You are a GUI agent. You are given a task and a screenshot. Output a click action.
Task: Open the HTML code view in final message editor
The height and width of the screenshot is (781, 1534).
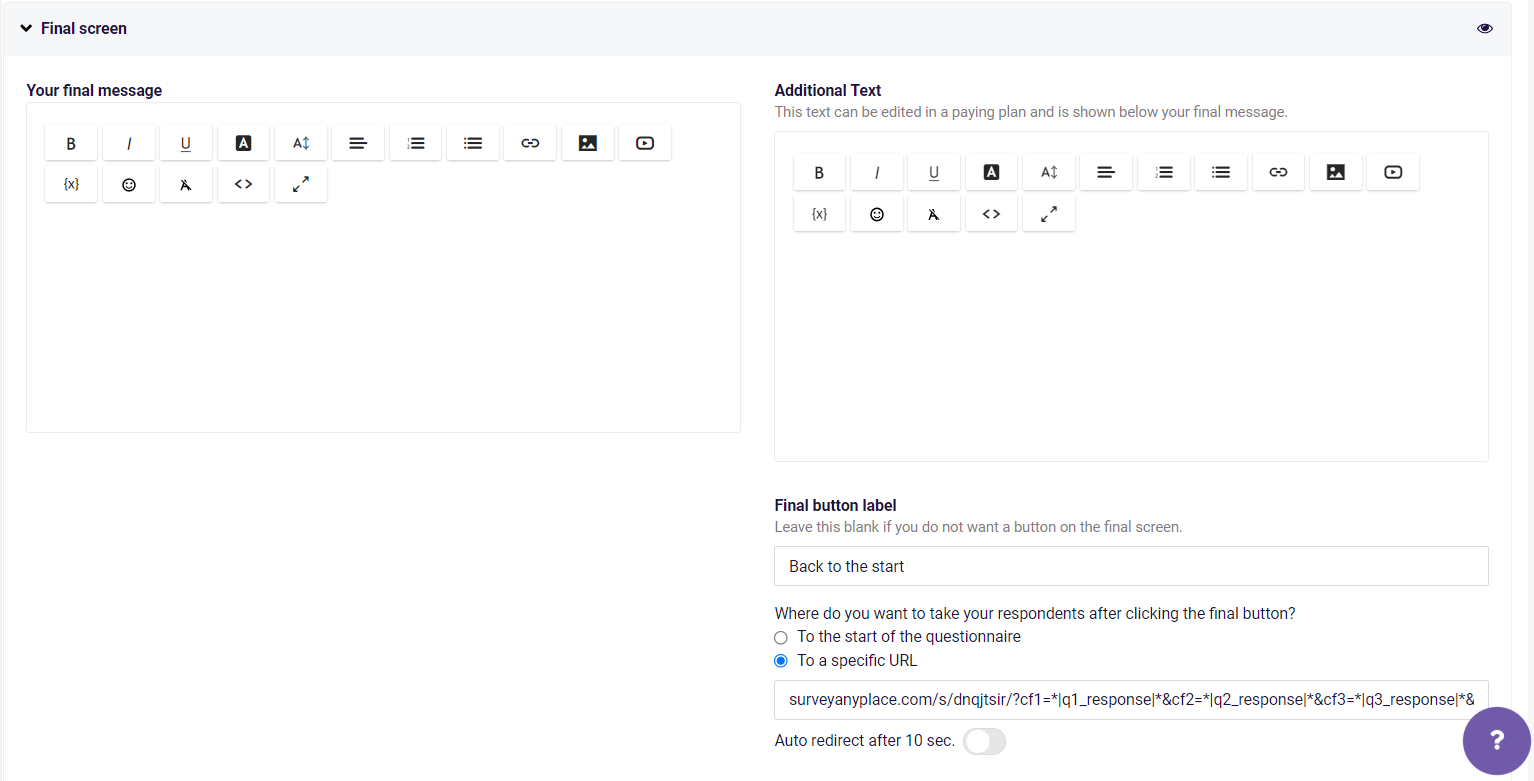point(243,183)
